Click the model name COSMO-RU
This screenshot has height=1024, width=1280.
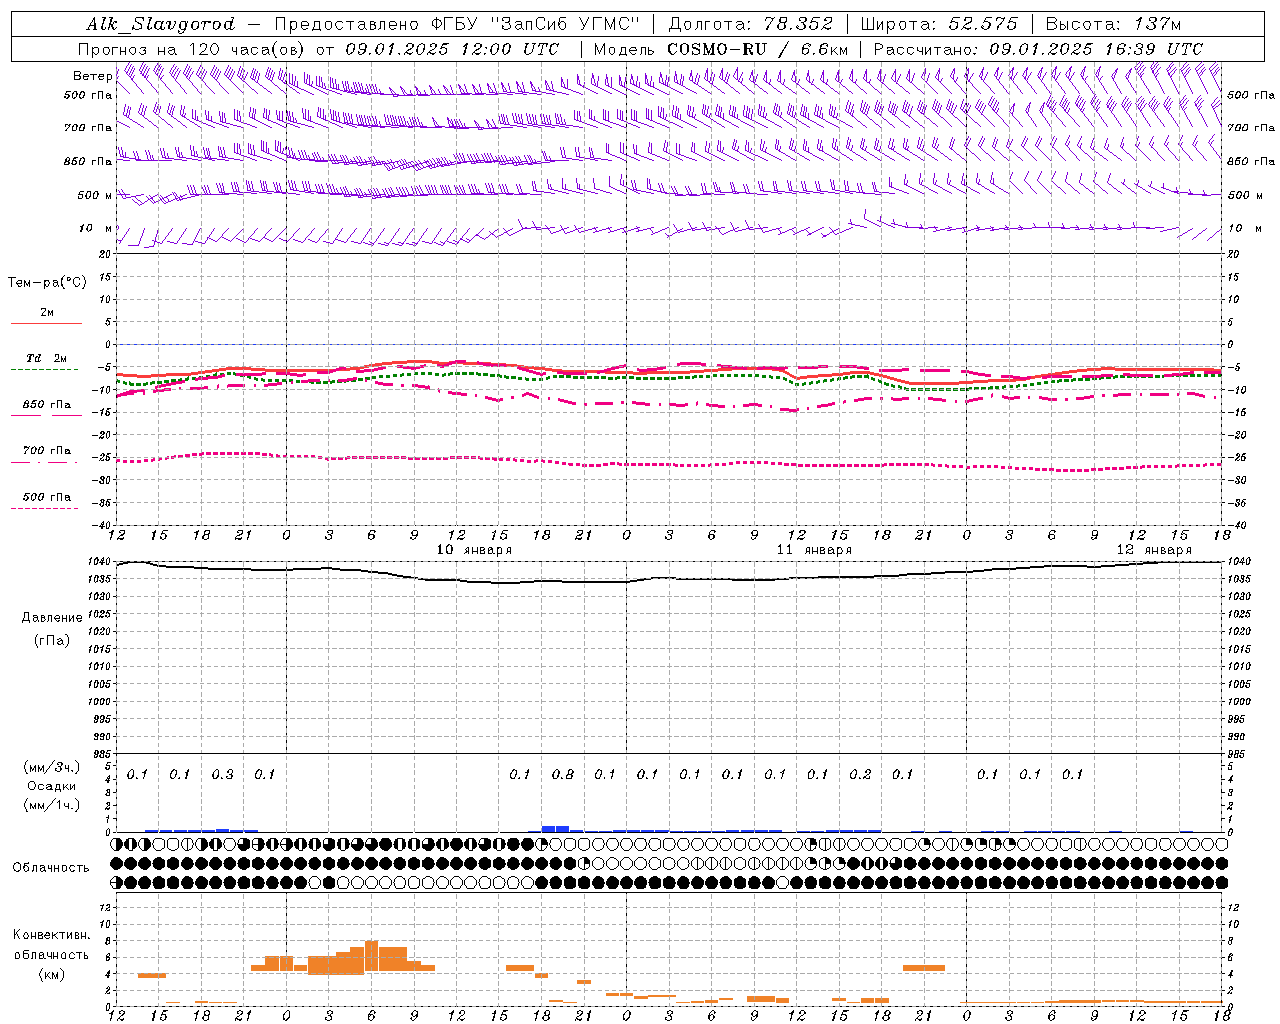click(x=716, y=49)
